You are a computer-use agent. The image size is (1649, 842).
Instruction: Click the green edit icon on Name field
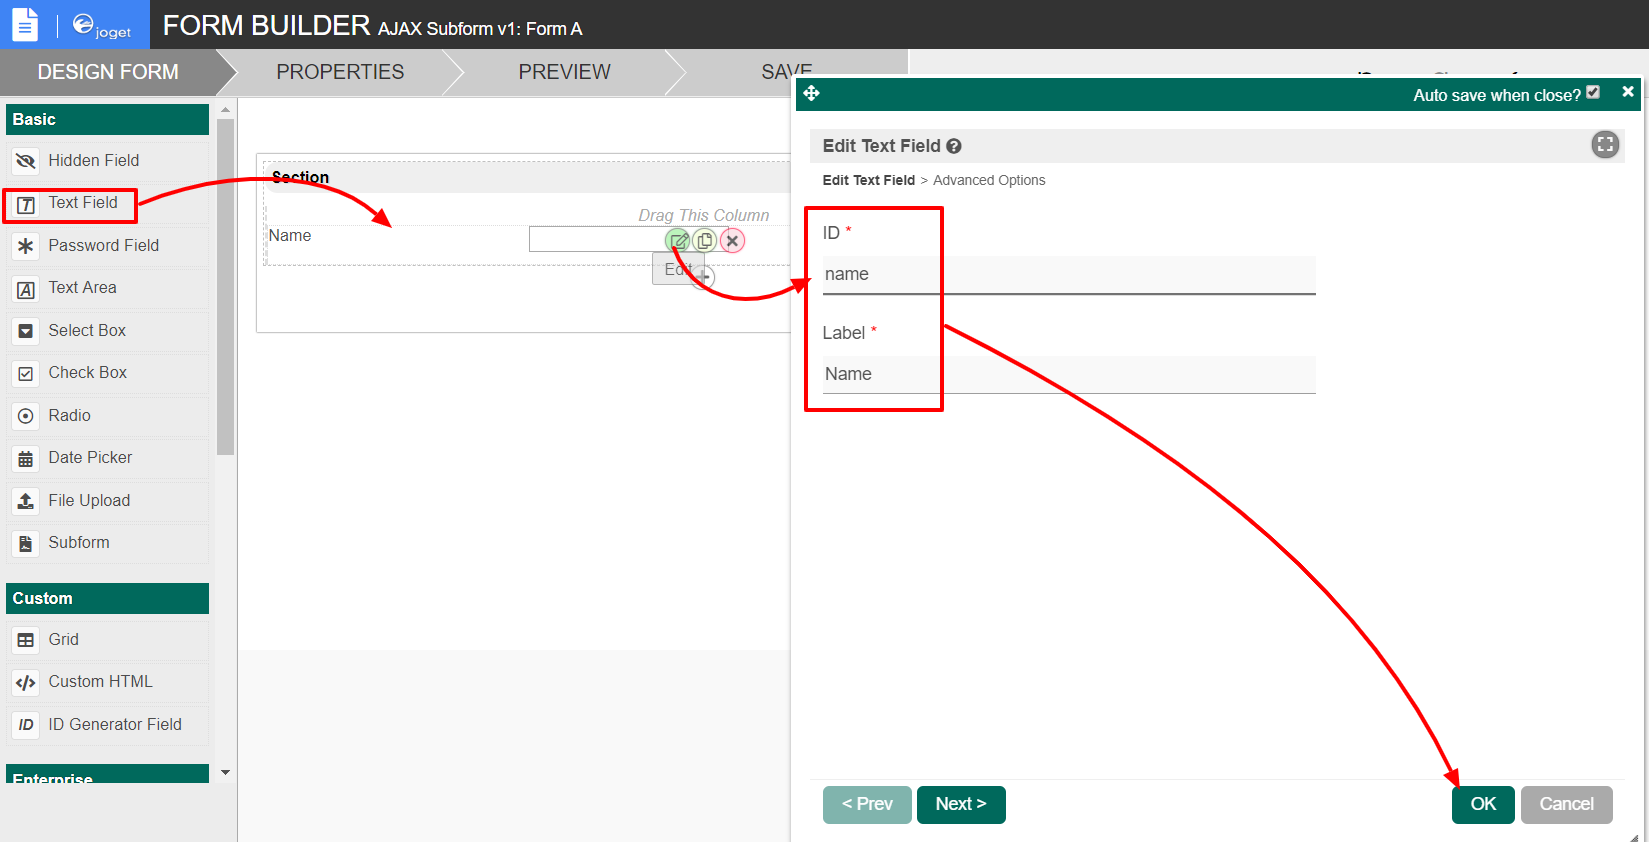[678, 241]
